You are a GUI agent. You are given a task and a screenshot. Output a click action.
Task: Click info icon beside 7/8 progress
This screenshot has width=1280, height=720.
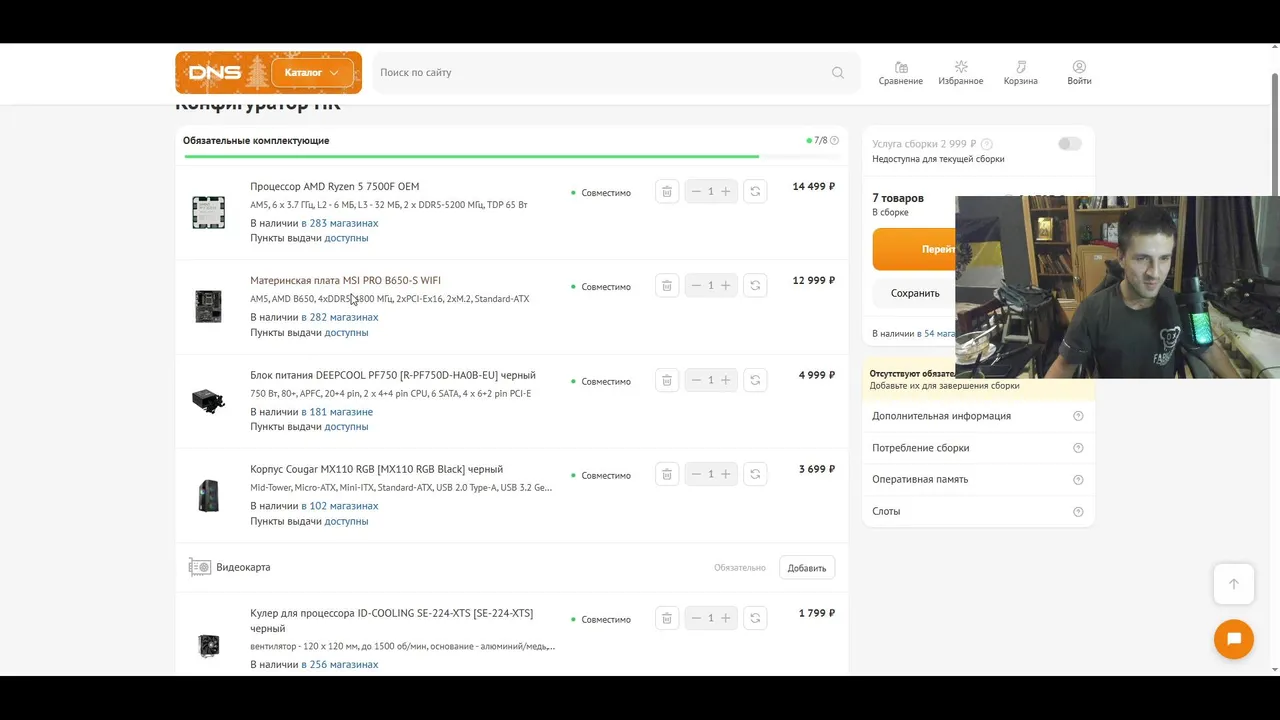[x=834, y=141]
